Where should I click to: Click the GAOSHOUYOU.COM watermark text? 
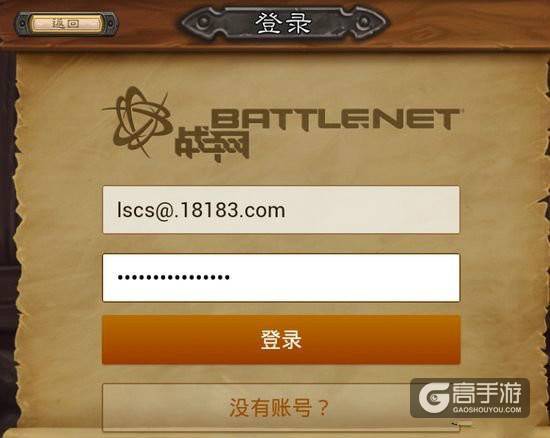point(487,410)
